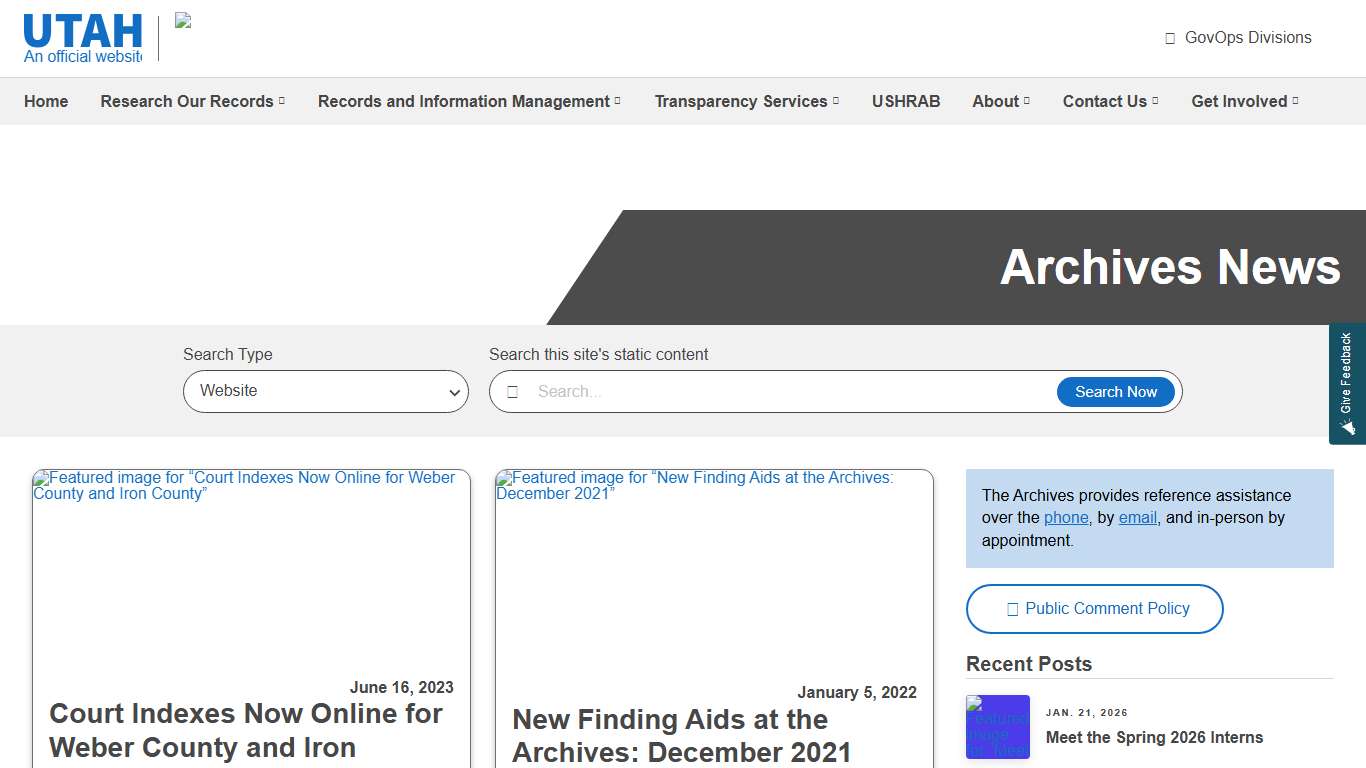Image resolution: width=1366 pixels, height=768 pixels.
Task: Click the Give Feedback megaphone icon
Action: (1347, 427)
